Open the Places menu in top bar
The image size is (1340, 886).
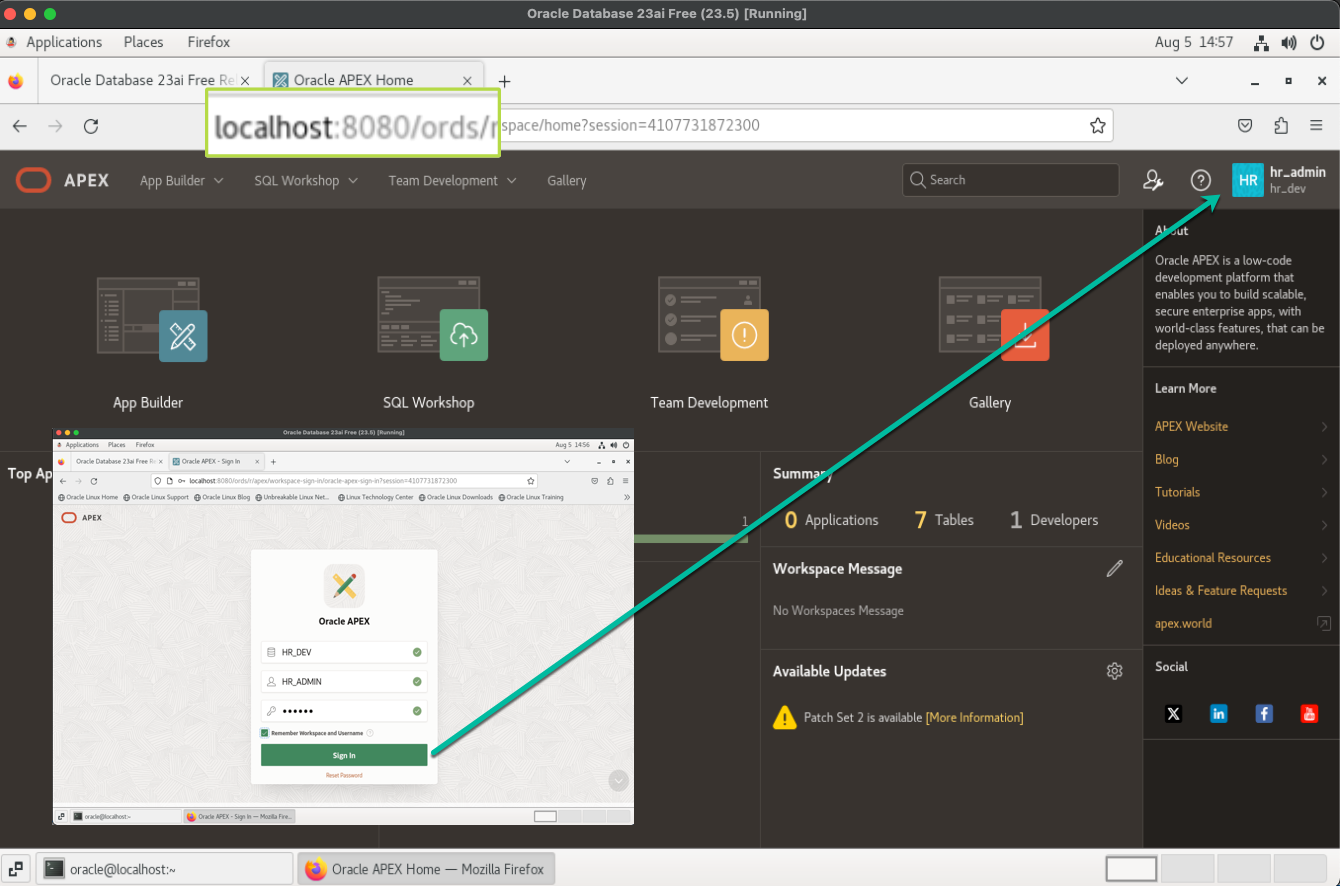pyautogui.click(x=143, y=42)
